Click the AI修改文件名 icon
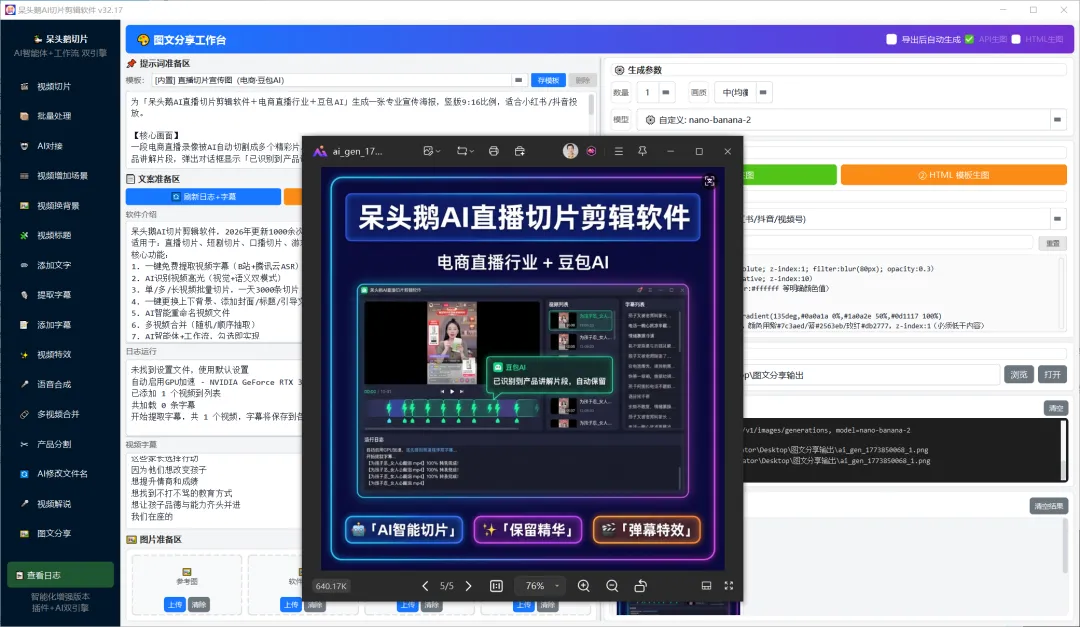 coord(24,474)
